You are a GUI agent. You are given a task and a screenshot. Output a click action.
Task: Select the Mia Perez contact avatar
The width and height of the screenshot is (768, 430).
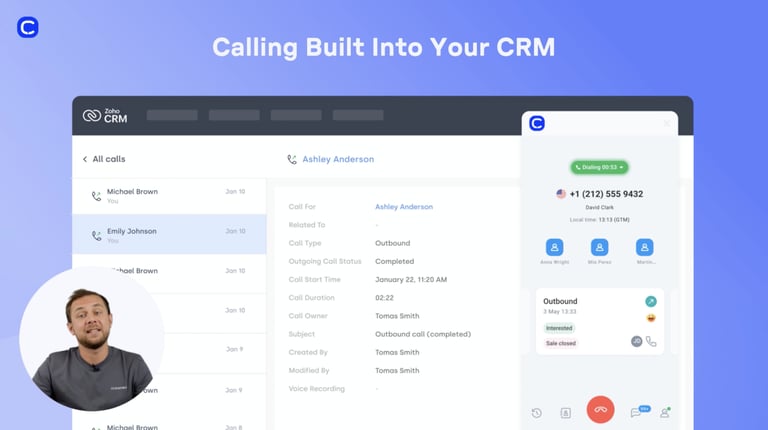point(600,247)
